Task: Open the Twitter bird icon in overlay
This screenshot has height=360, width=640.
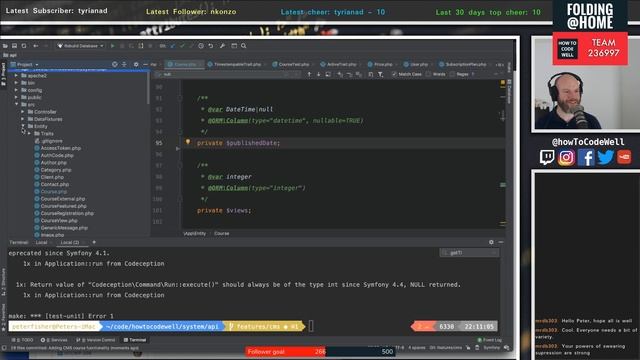Action: (x=605, y=157)
